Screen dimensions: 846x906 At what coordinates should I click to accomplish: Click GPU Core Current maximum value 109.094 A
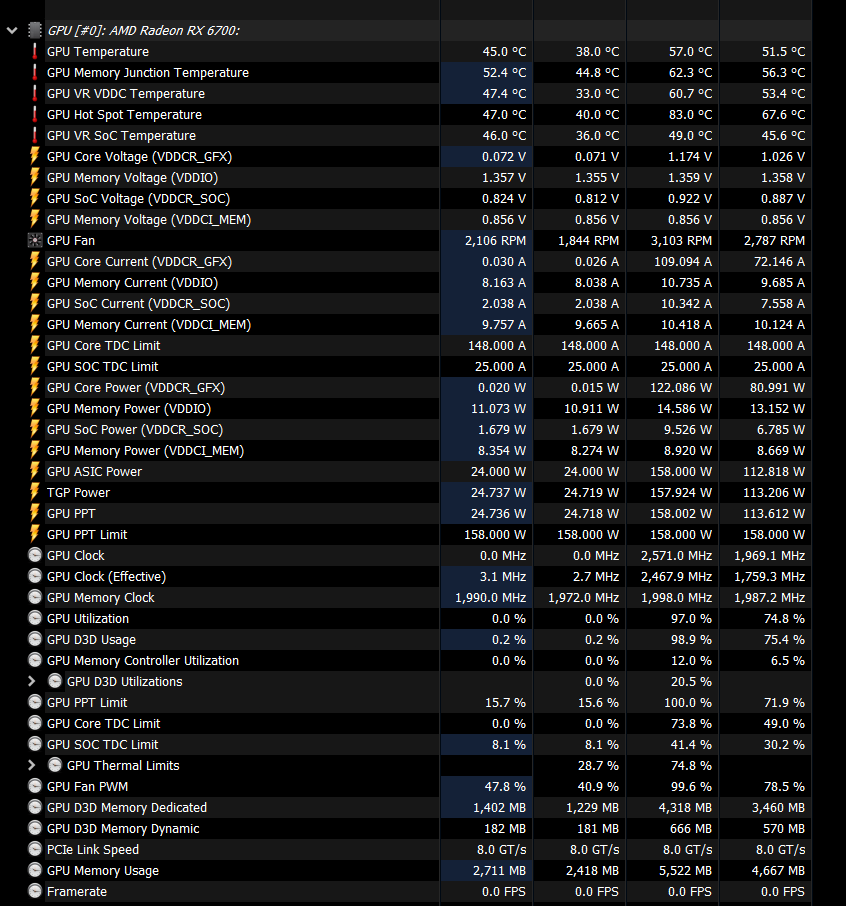683,261
